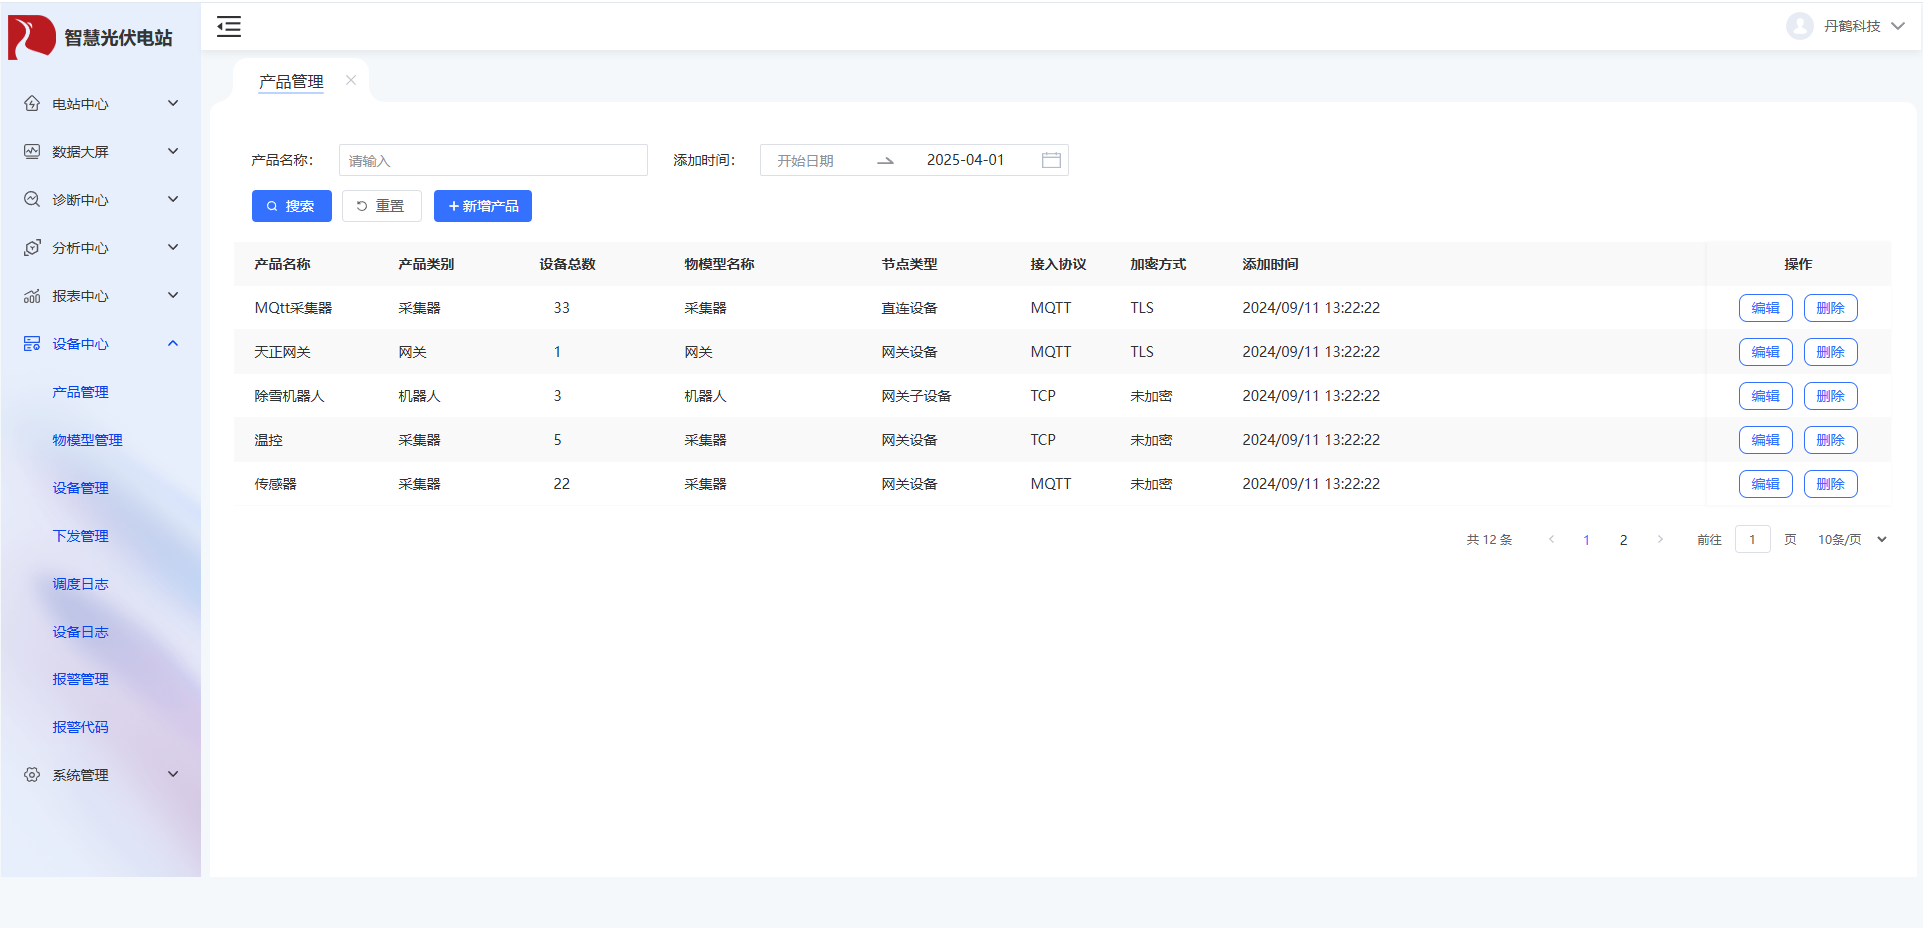Click the 诊断中心 search icon
The image size is (1923, 928).
coord(32,199)
